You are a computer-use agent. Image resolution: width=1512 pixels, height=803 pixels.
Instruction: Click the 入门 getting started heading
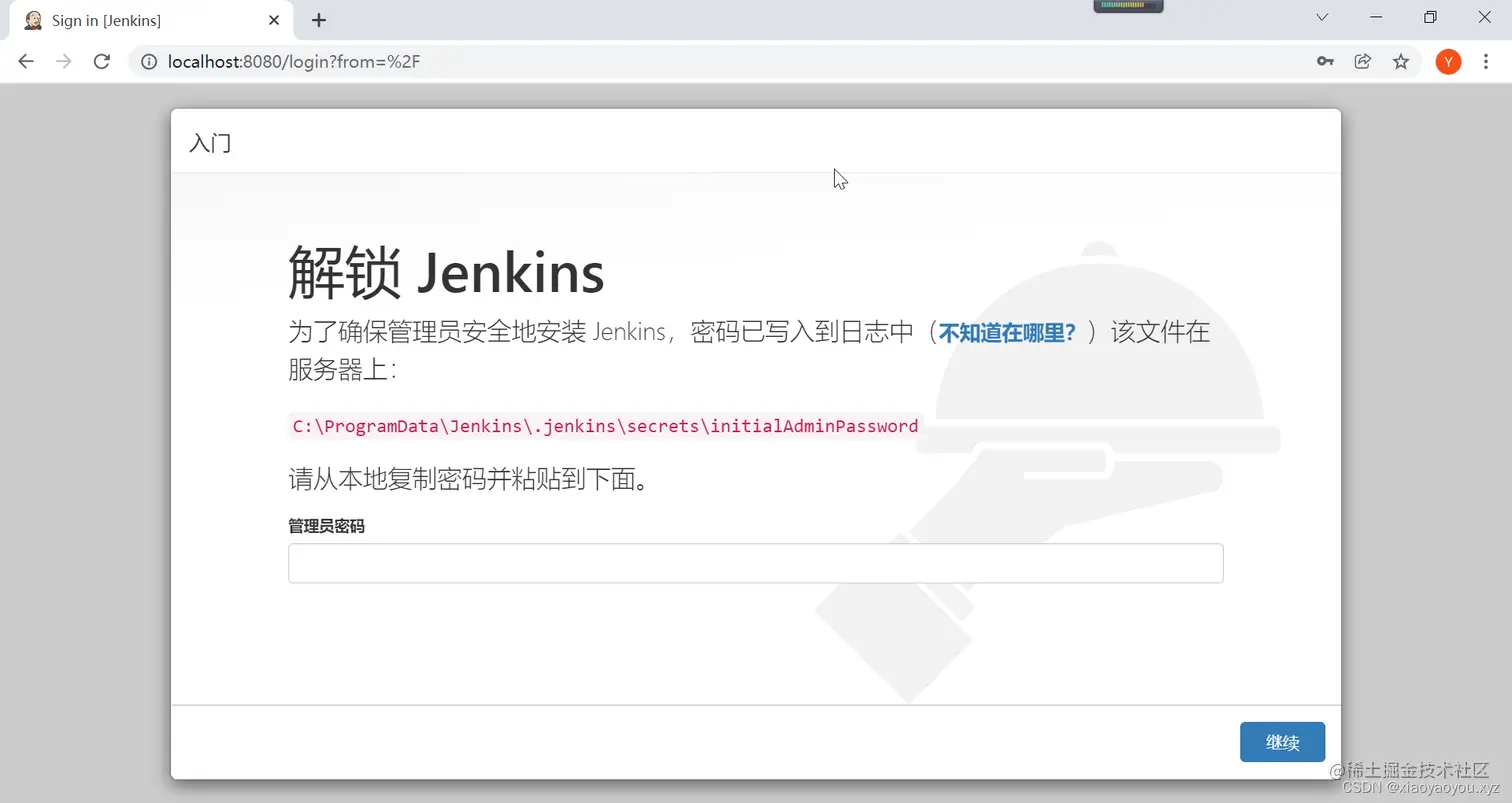point(209,143)
